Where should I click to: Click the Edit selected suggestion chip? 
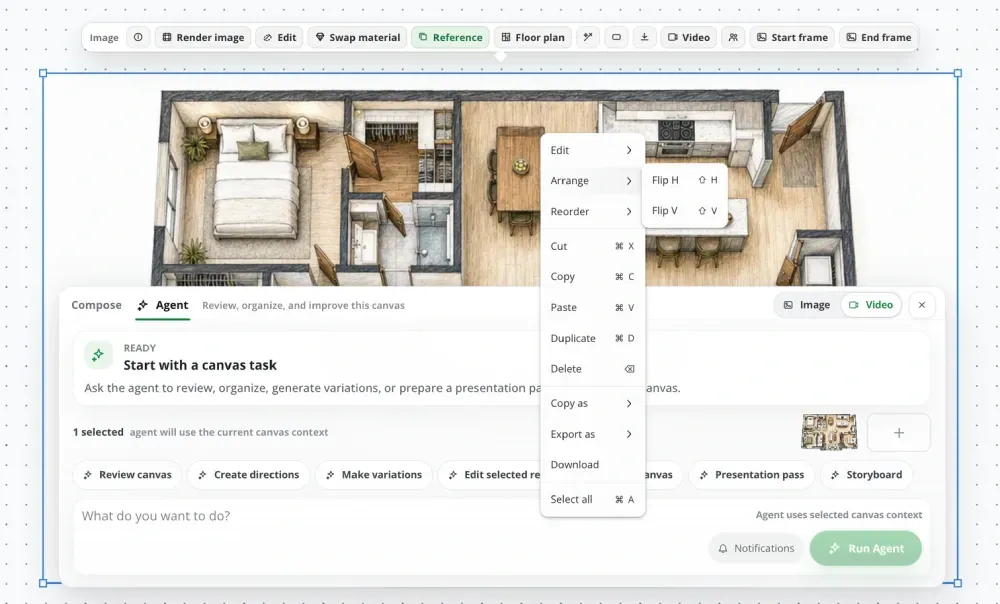pyautogui.click(x=490, y=475)
